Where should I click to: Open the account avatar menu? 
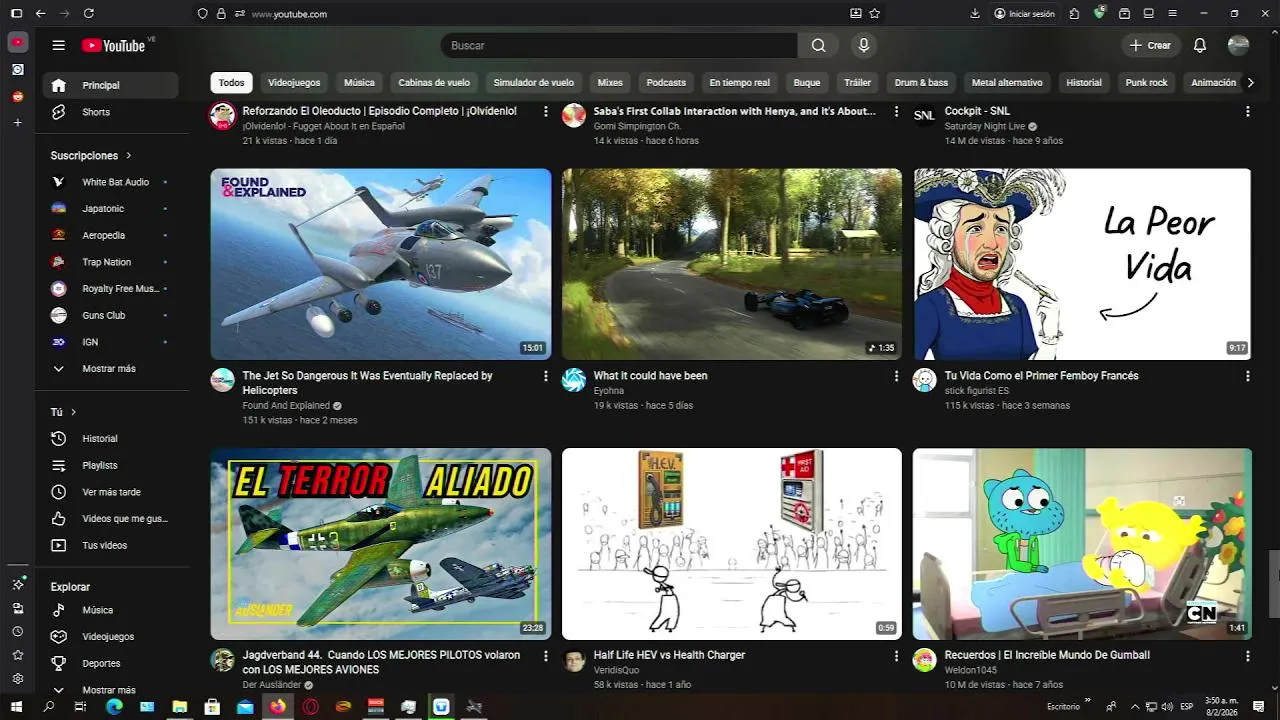pyautogui.click(x=1238, y=45)
